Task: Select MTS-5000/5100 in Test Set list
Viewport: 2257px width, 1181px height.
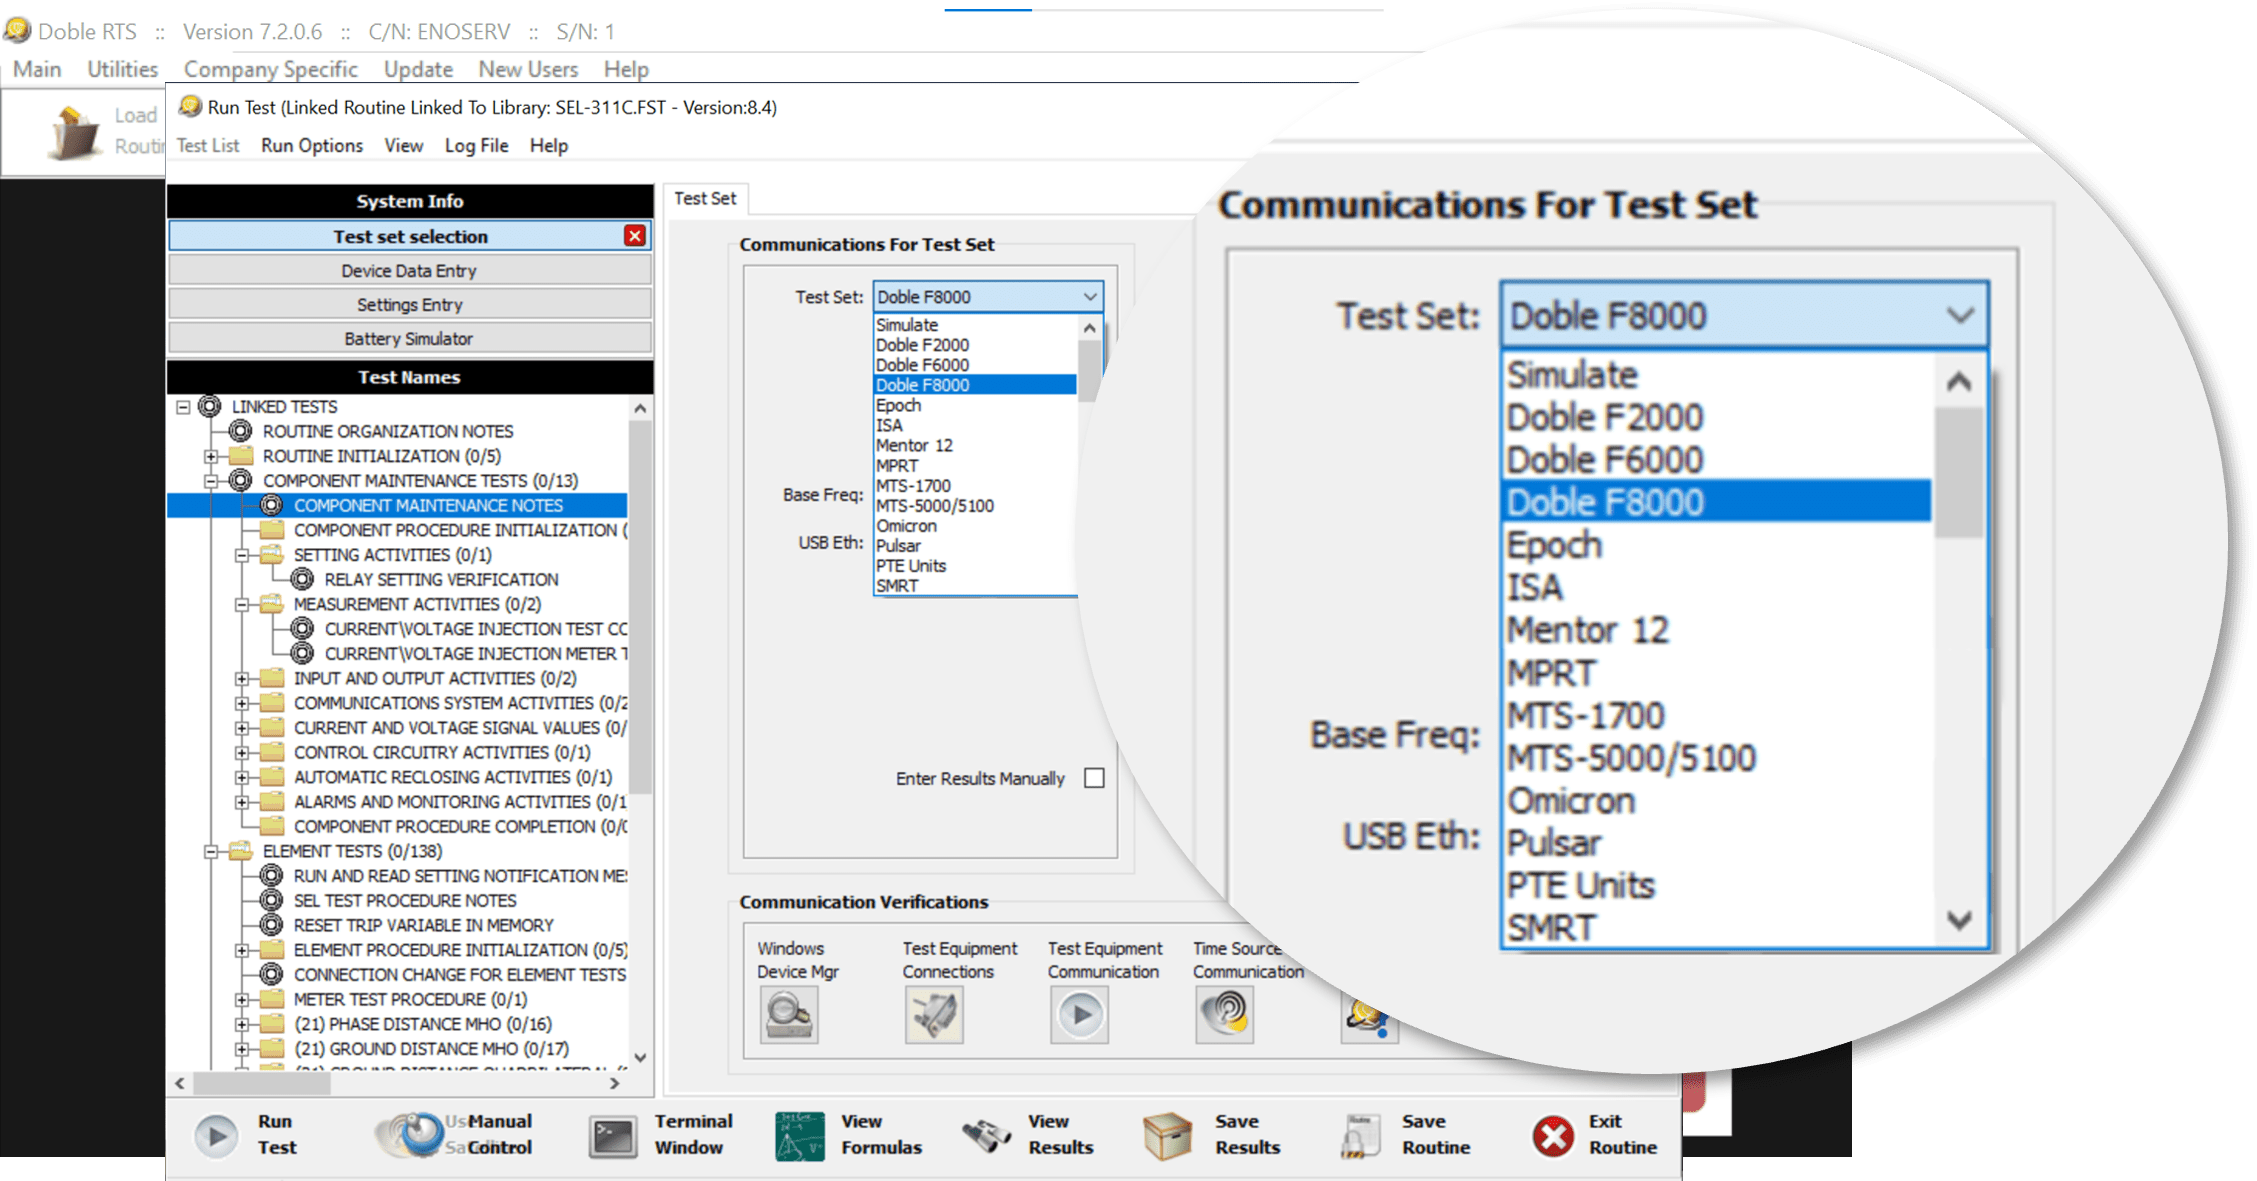Action: coord(975,506)
